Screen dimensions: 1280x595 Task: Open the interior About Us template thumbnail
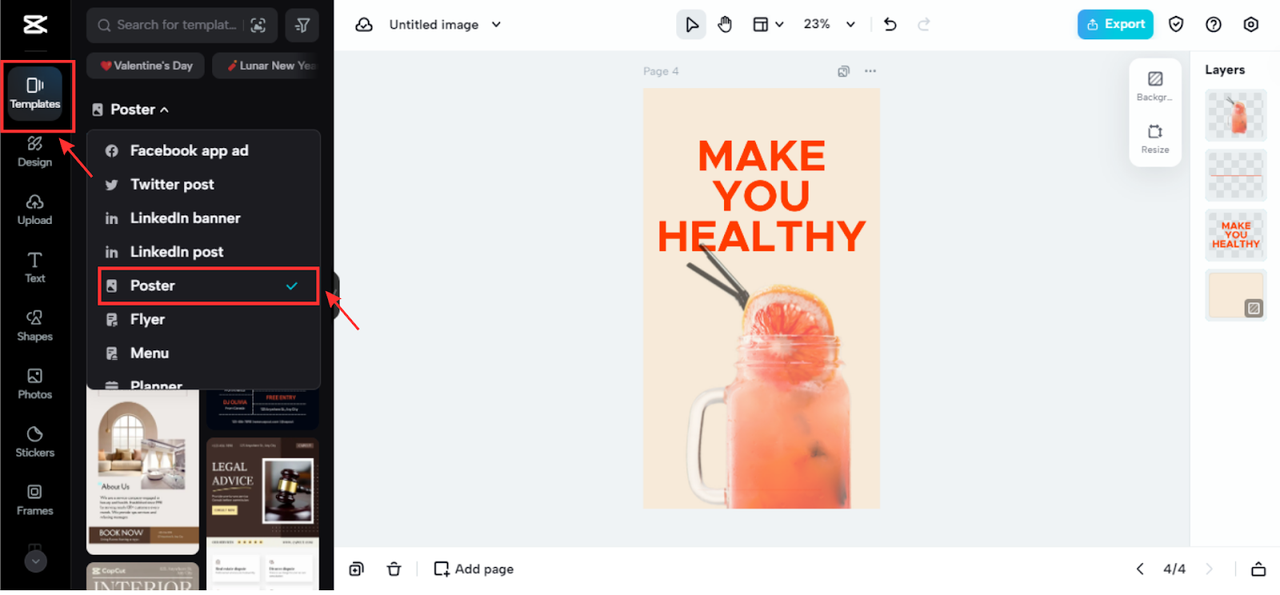click(143, 472)
